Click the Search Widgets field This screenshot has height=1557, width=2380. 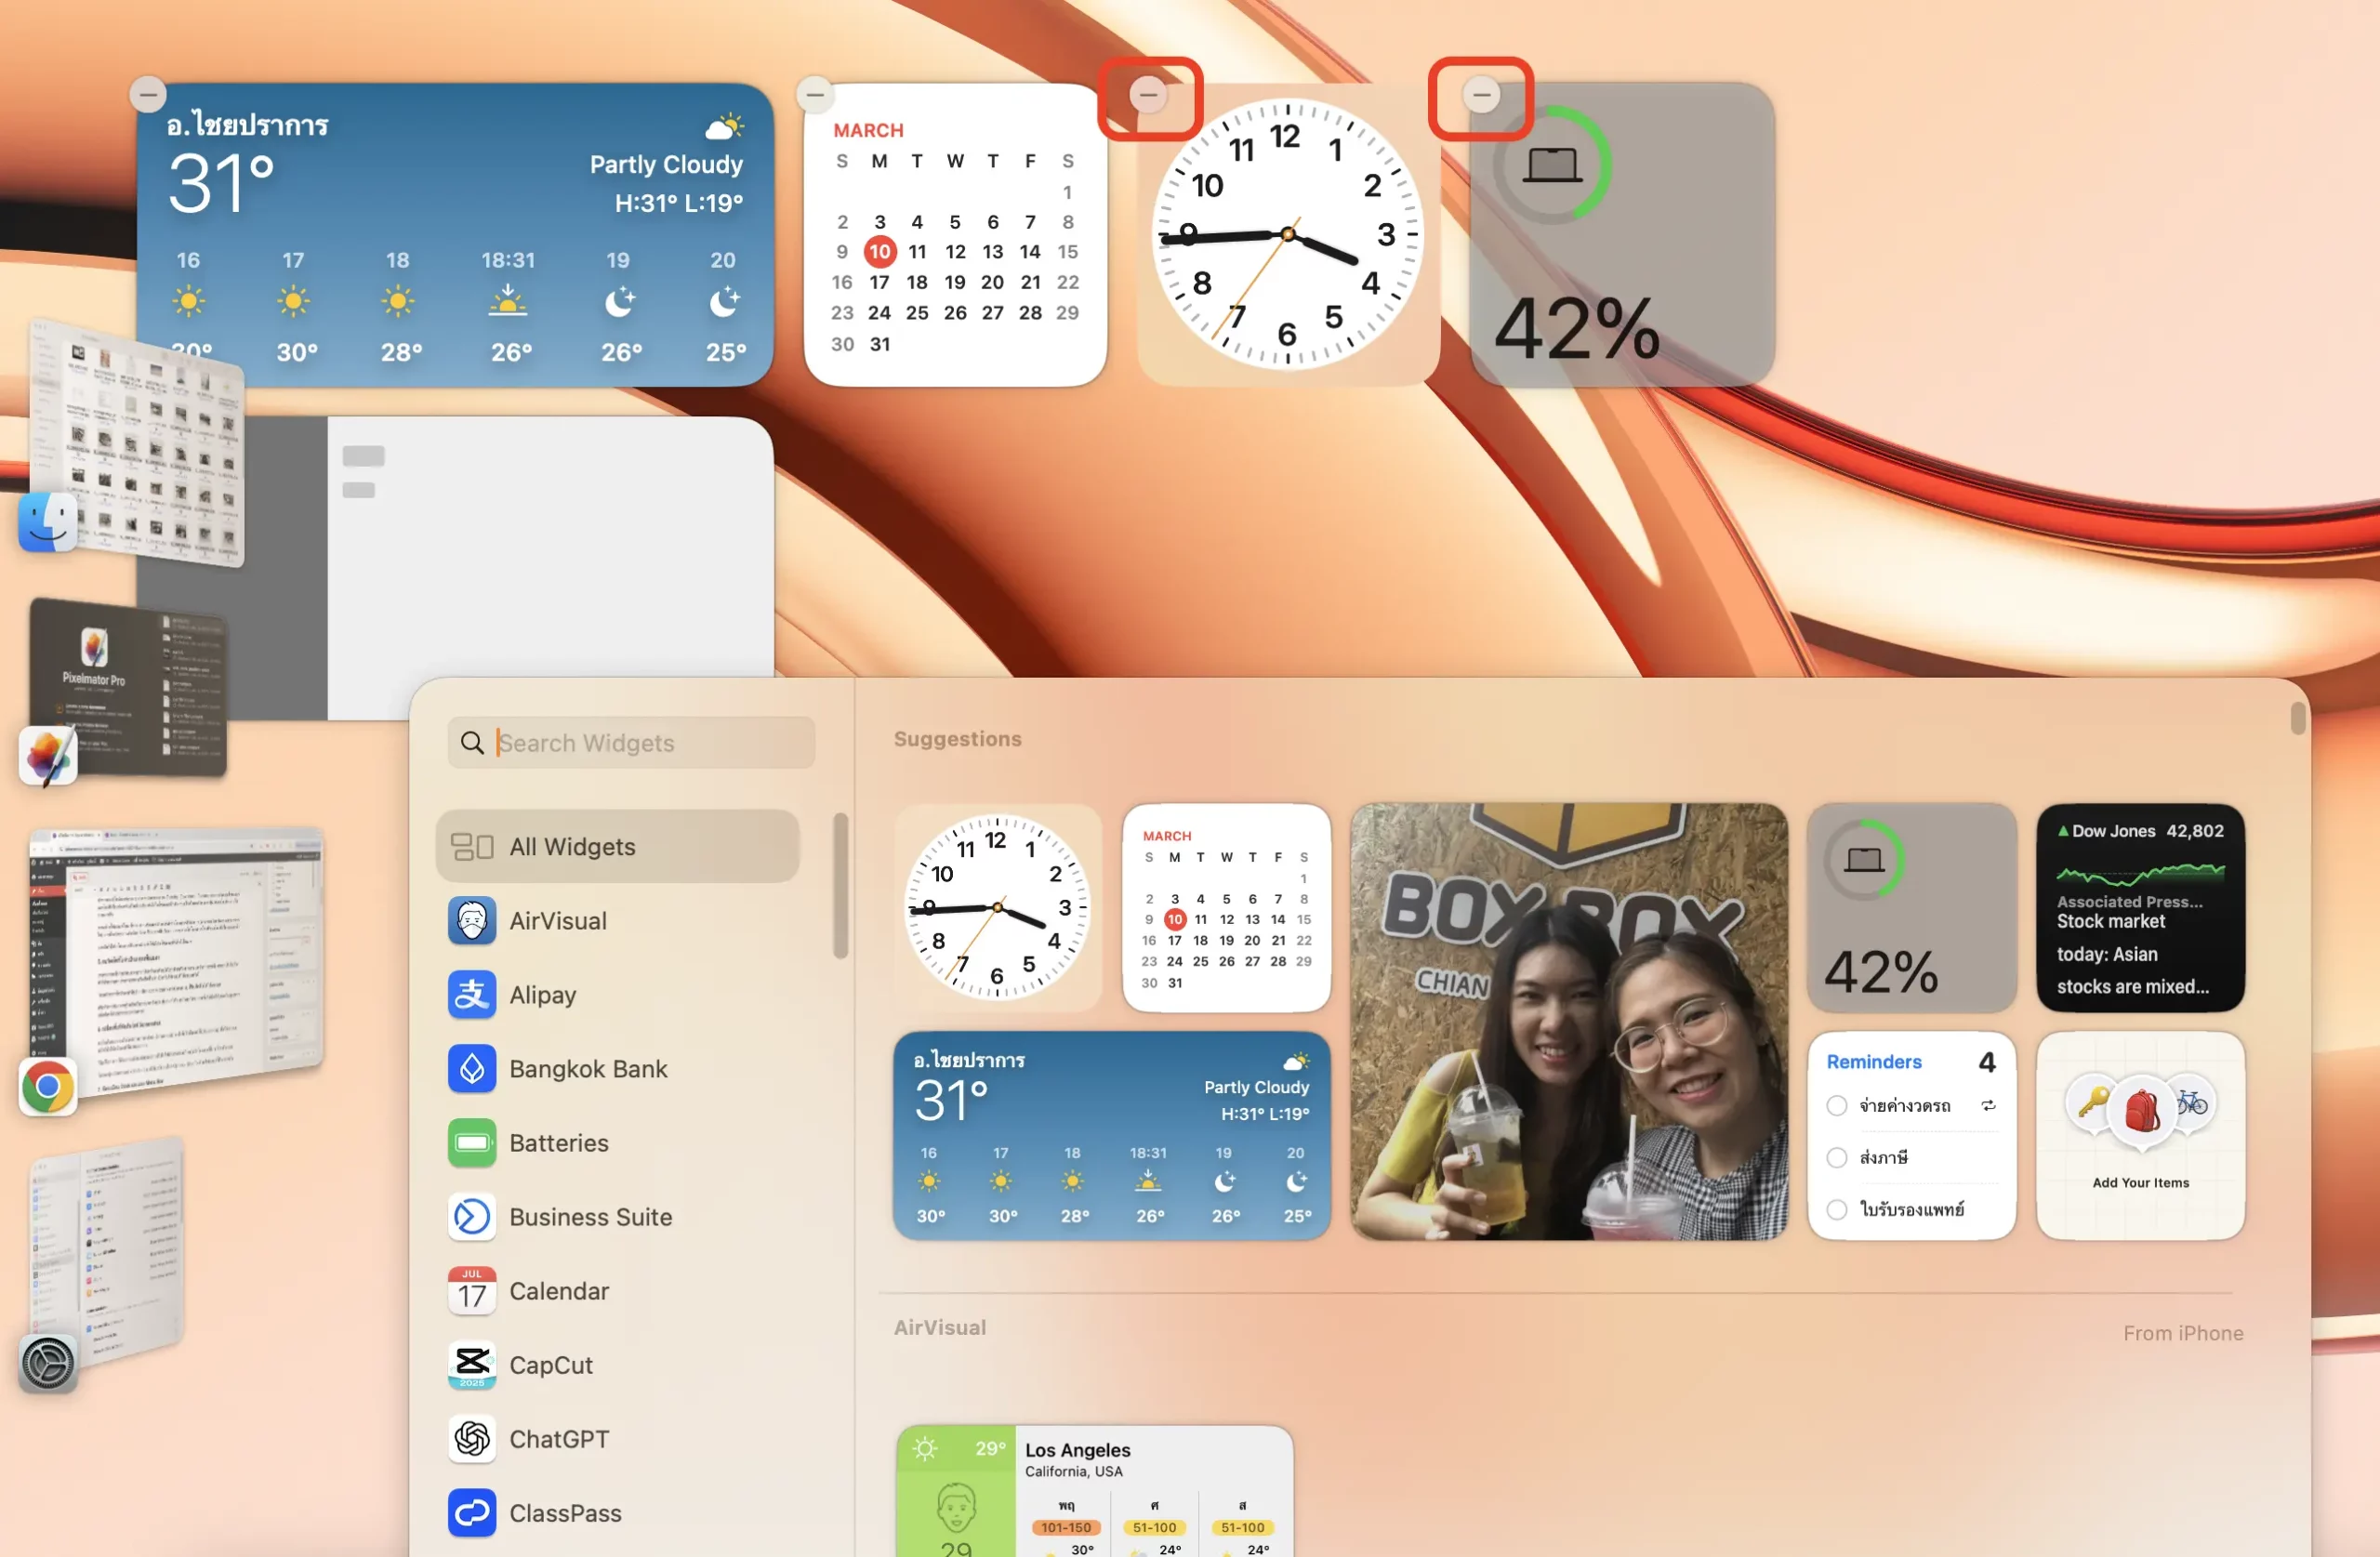[x=640, y=742]
